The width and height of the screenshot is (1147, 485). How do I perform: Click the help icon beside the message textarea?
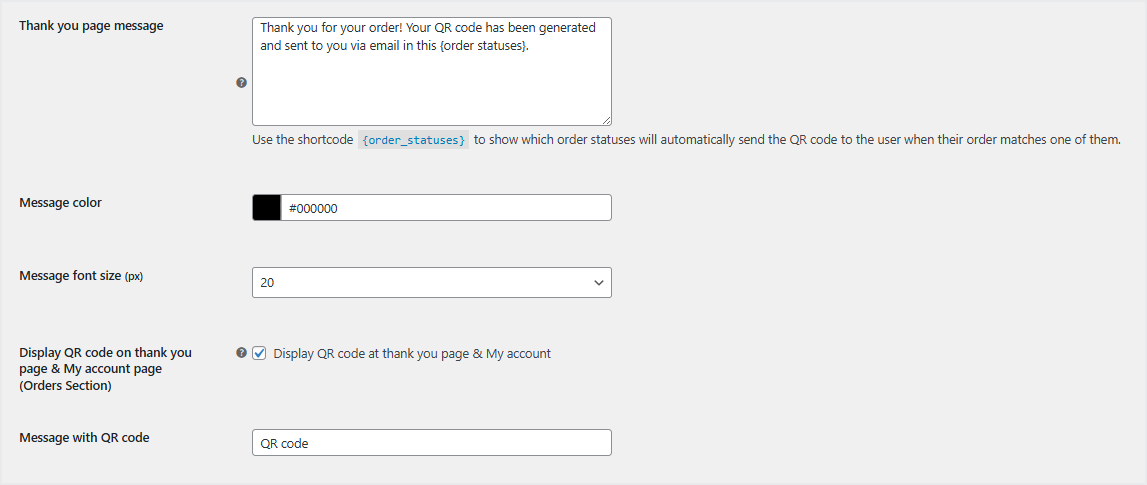tap(241, 83)
